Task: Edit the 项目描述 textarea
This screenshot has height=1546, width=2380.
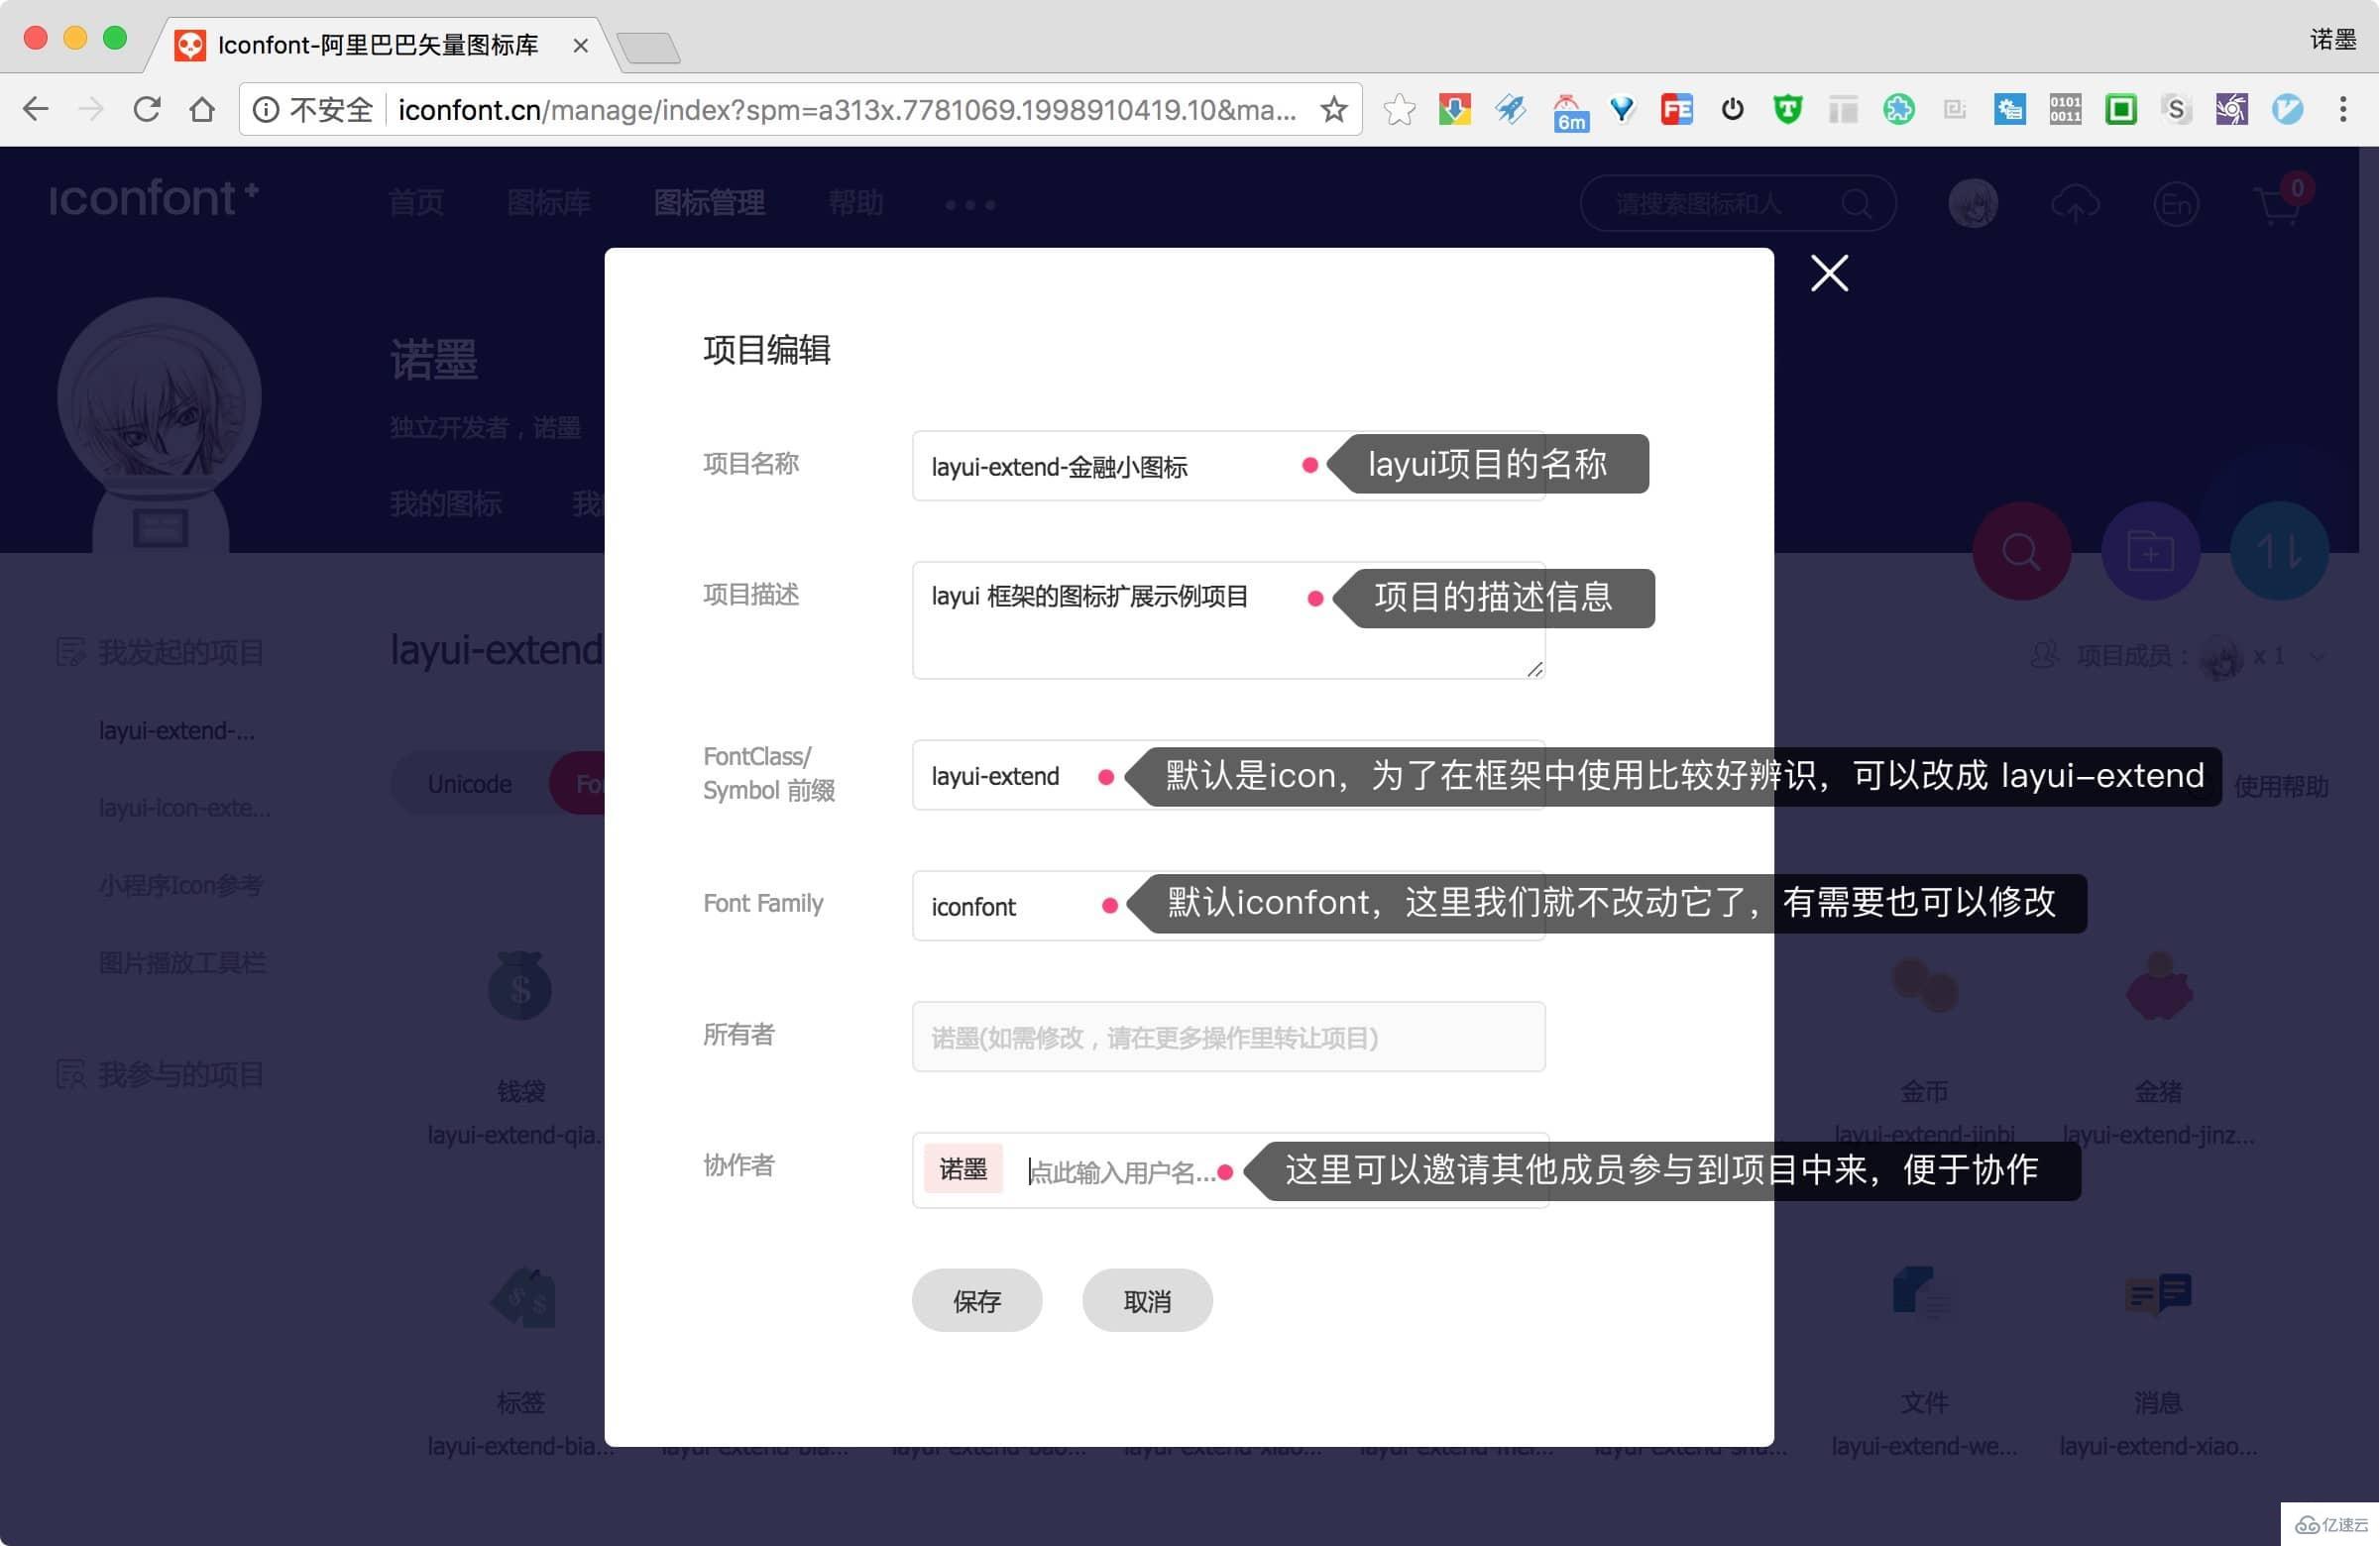Action: 1228,620
